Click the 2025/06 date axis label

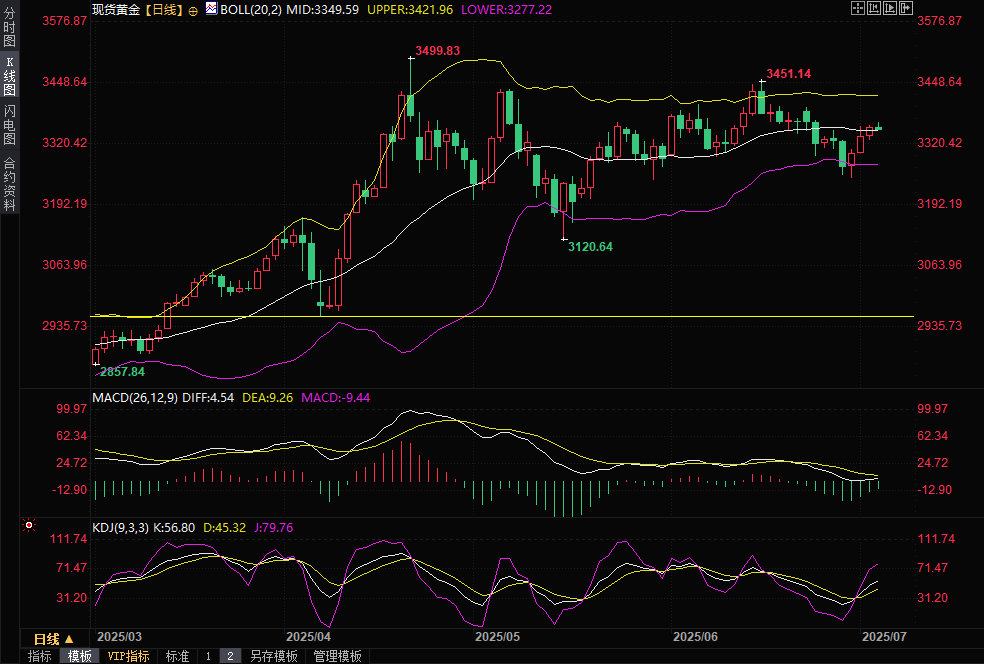tap(695, 637)
